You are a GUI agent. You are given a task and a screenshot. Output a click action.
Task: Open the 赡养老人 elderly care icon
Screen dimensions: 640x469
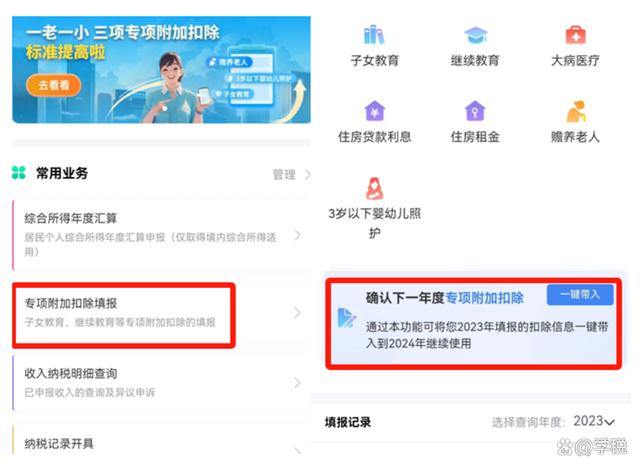click(576, 111)
